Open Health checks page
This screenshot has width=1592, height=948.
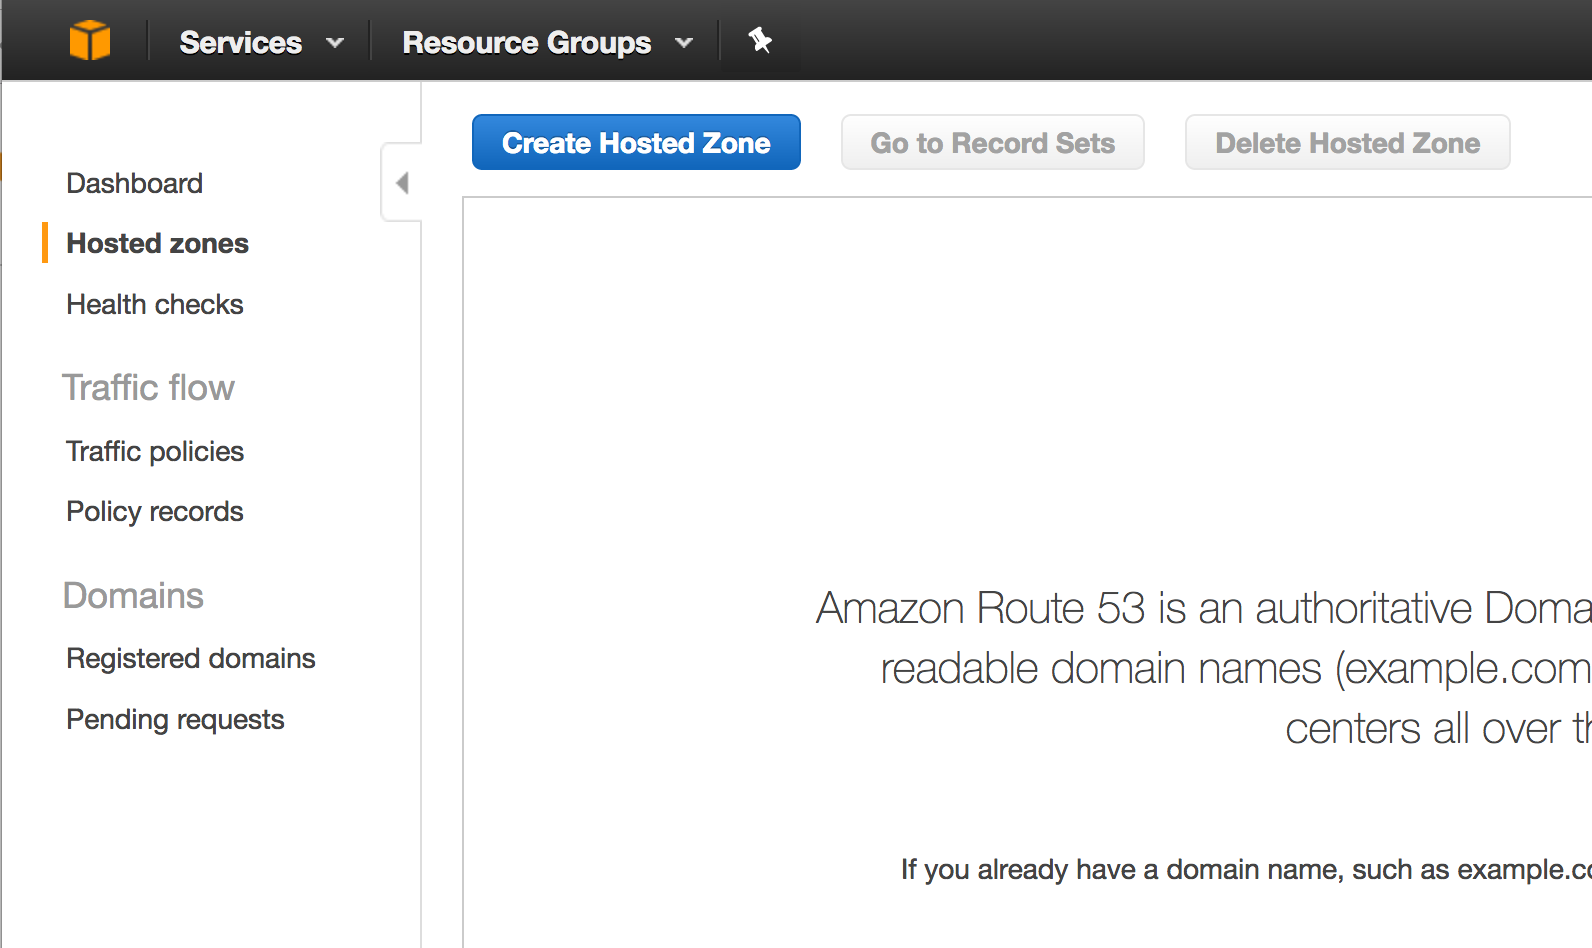click(155, 304)
